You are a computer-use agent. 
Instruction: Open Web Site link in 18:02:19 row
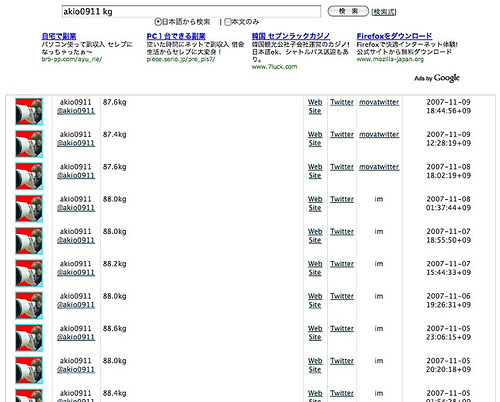(315, 171)
